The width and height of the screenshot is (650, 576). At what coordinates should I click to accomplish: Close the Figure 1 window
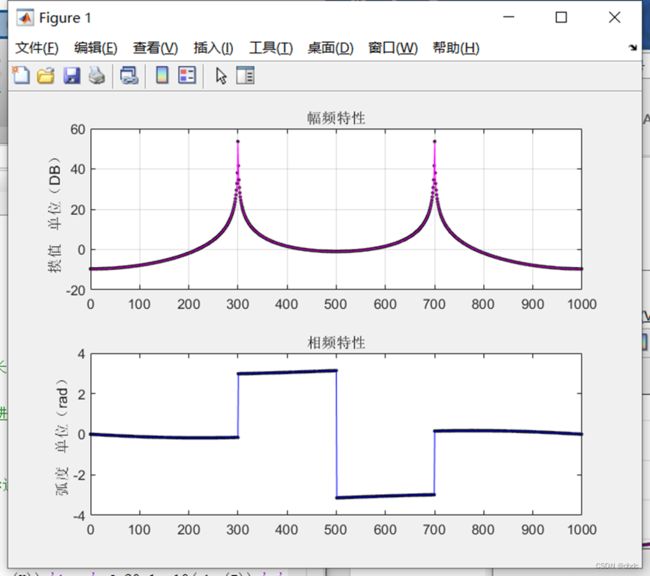click(x=614, y=17)
